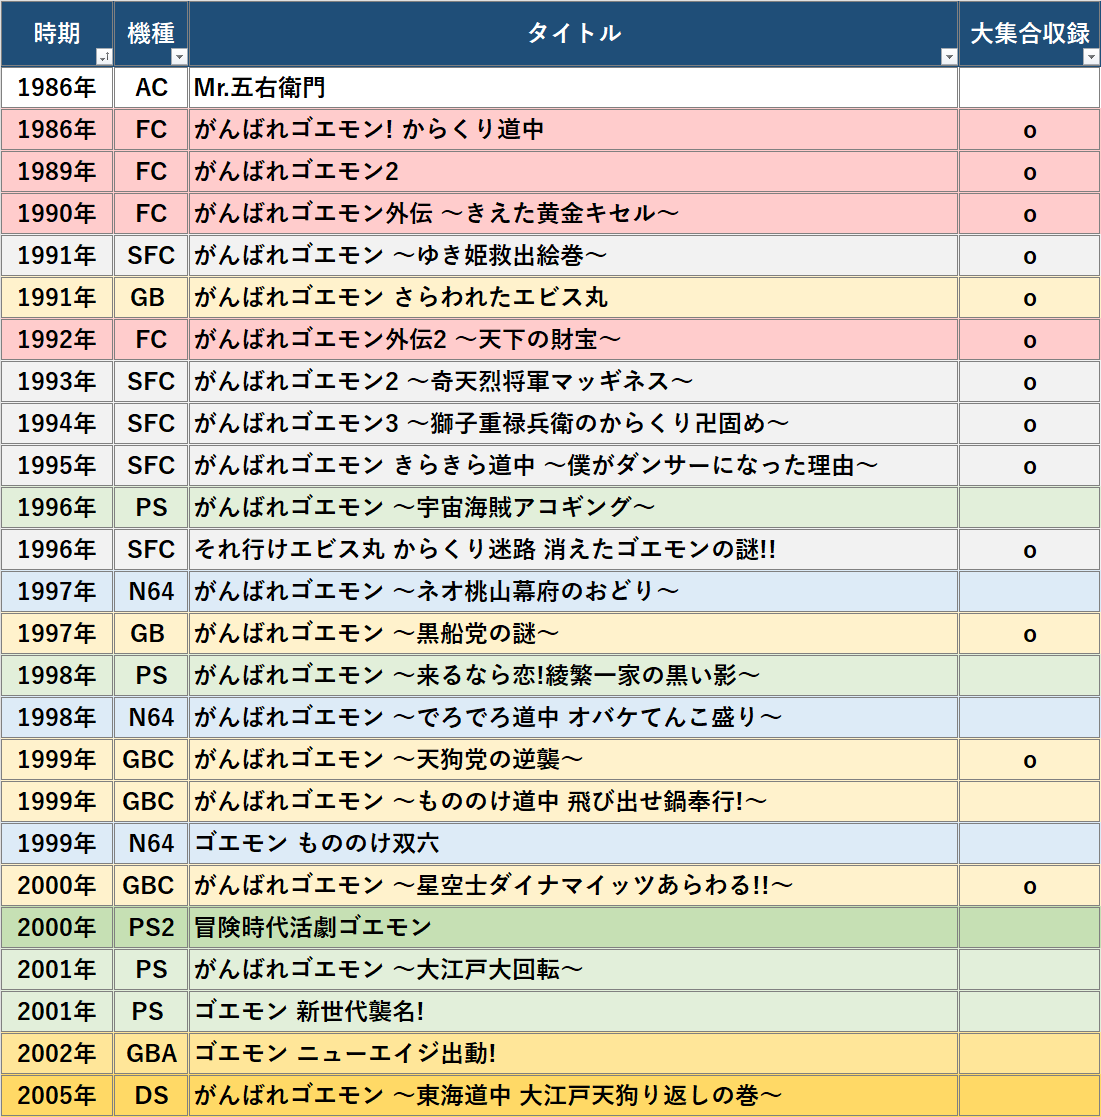The image size is (1101, 1117).
Task: Select the ゴエモン 新世代襲名! title cell
Action: click(x=573, y=1012)
